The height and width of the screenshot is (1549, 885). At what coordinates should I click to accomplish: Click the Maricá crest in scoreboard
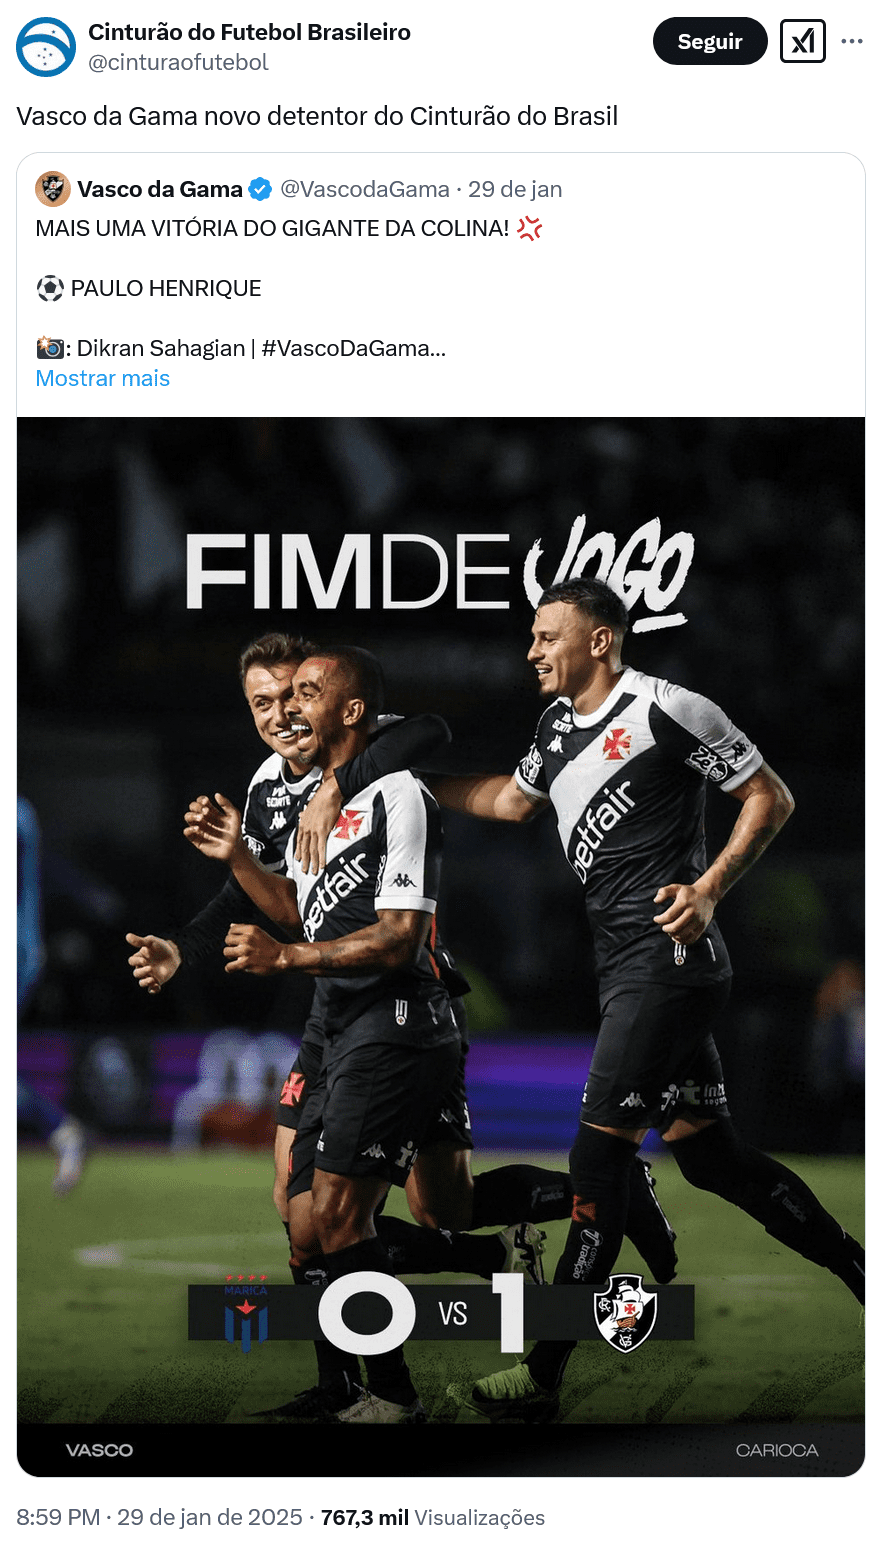coord(246,1313)
